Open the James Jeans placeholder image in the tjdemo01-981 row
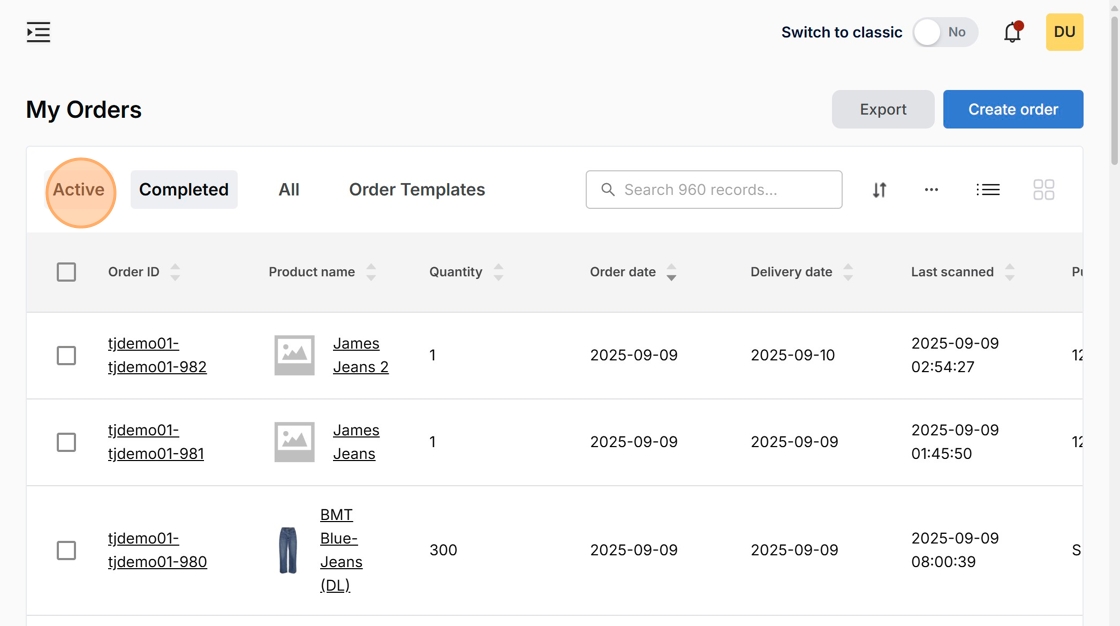Screen dimensions: 1120x626 point(294,442)
